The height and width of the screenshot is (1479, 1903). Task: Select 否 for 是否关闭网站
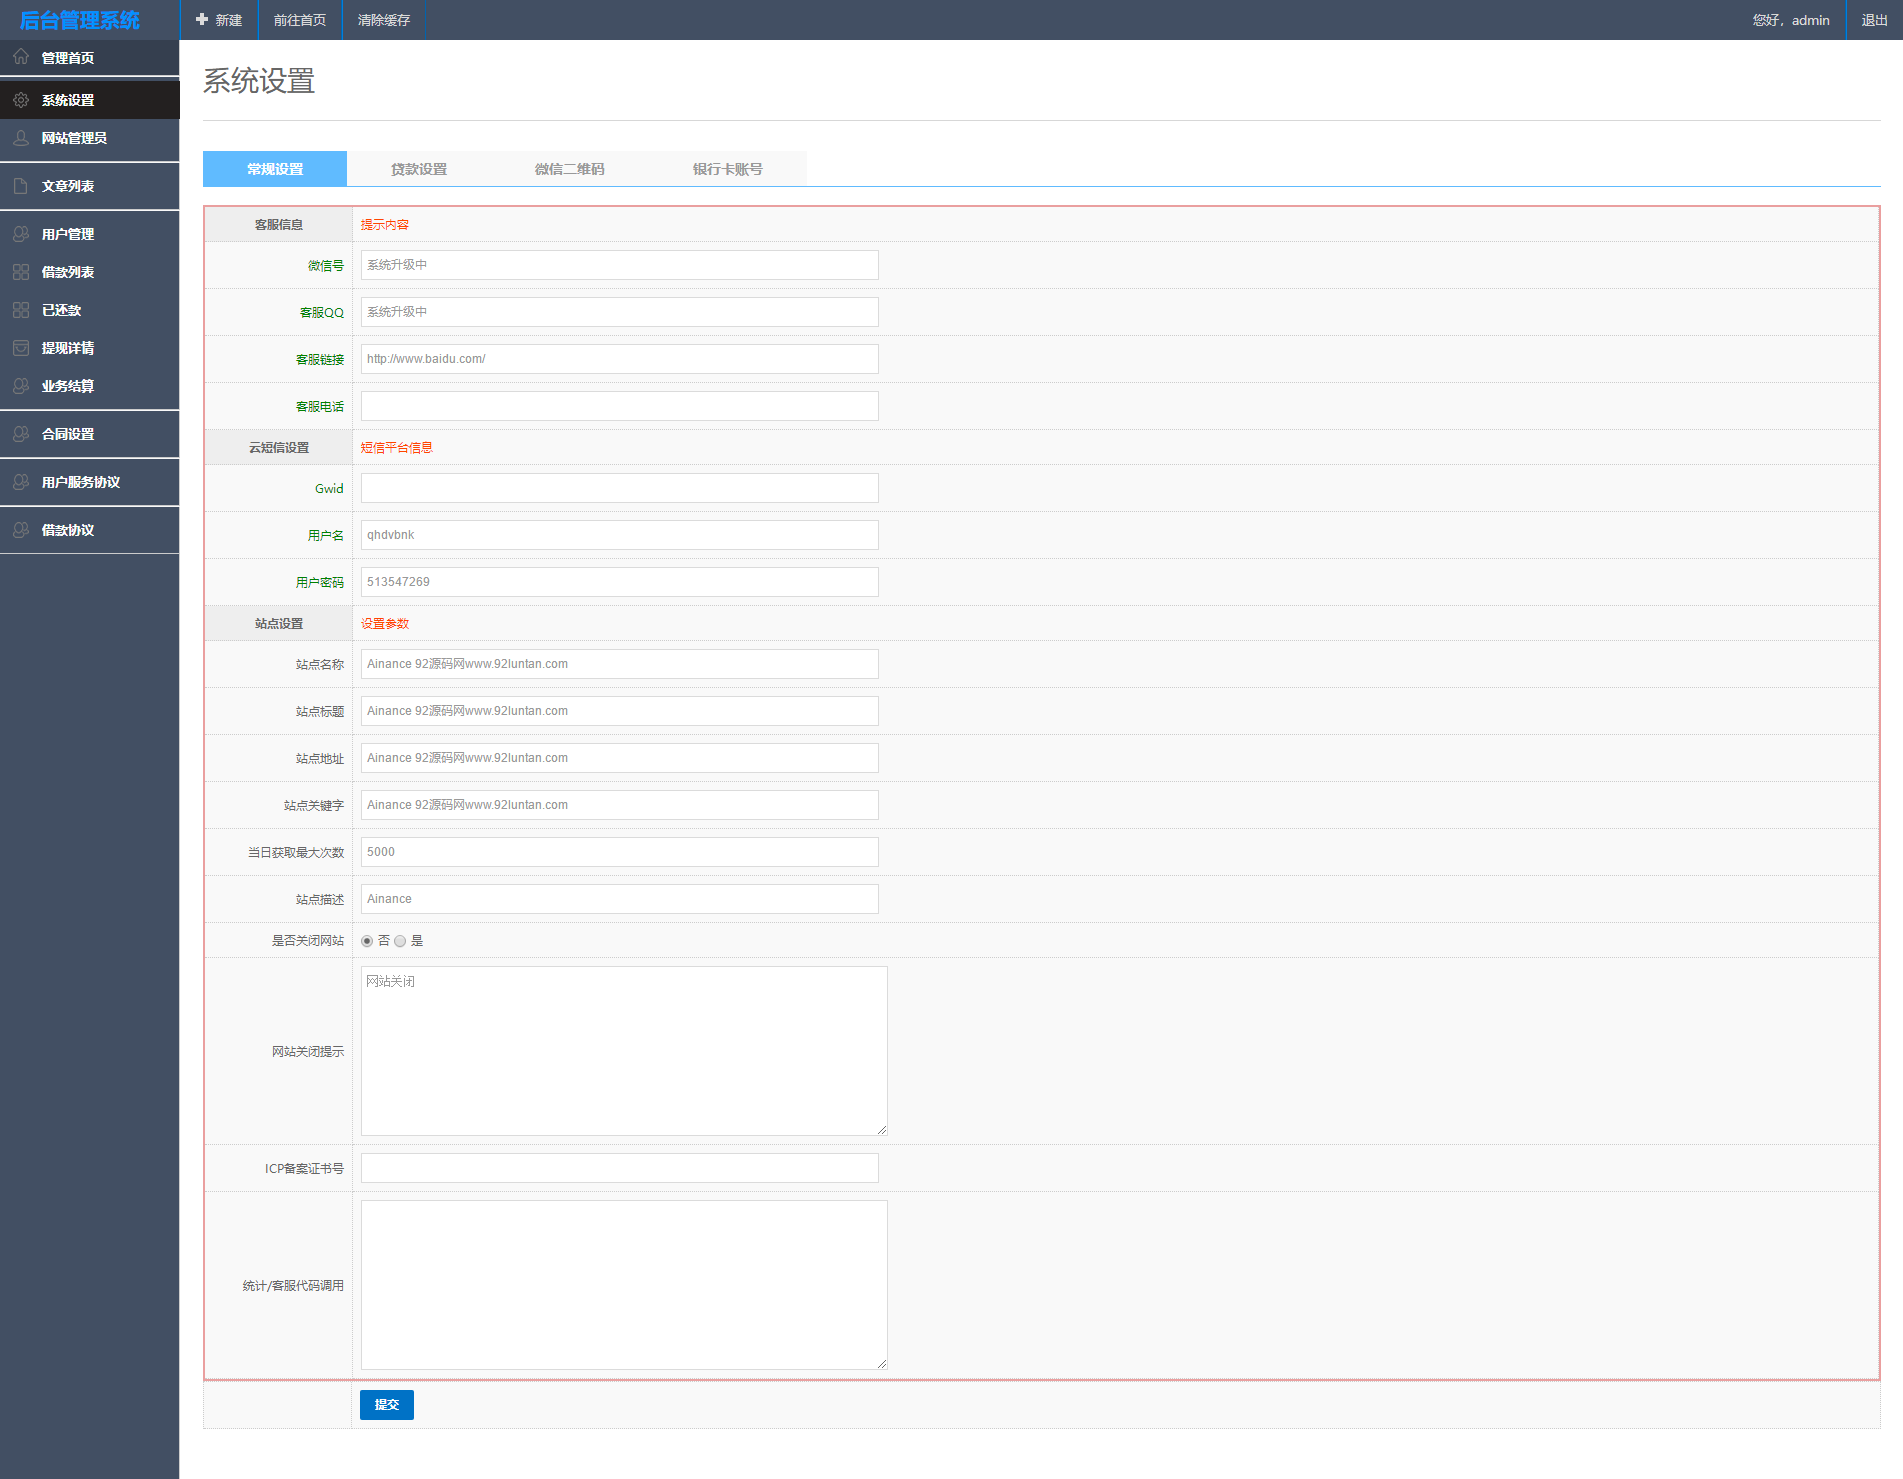[367, 941]
